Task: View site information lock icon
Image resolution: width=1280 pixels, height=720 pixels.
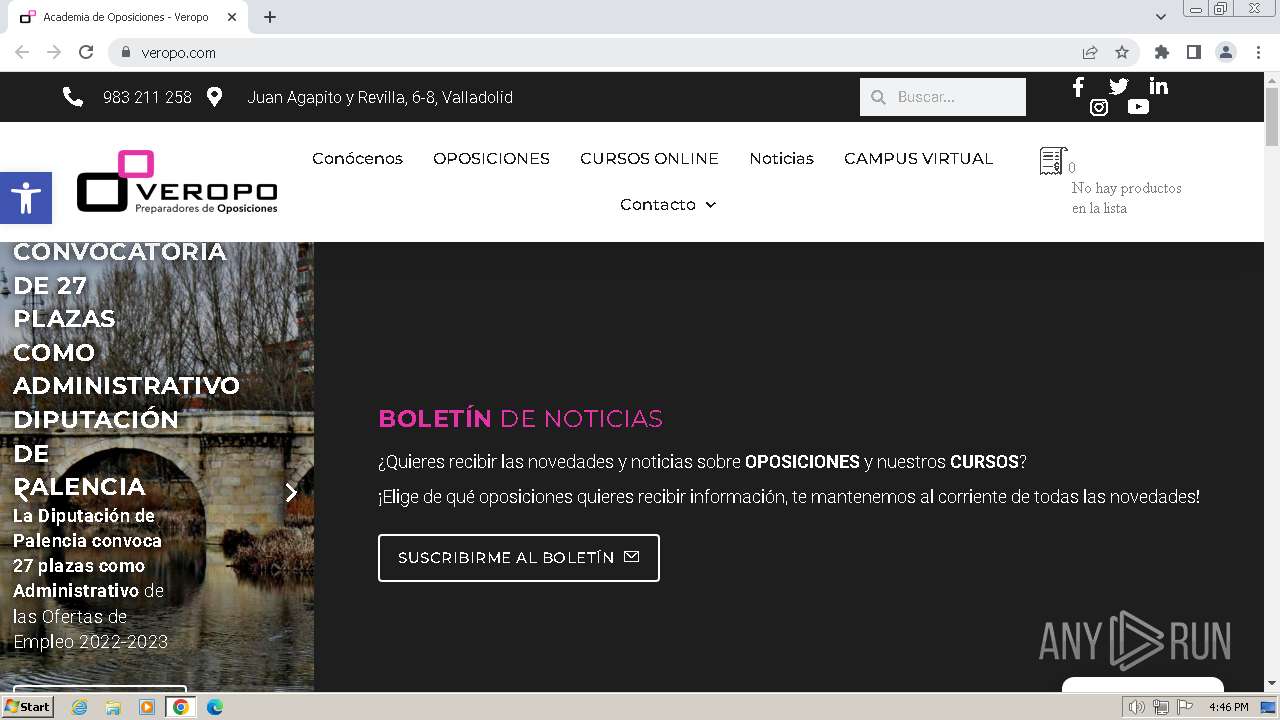Action: pyautogui.click(x=126, y=52)
